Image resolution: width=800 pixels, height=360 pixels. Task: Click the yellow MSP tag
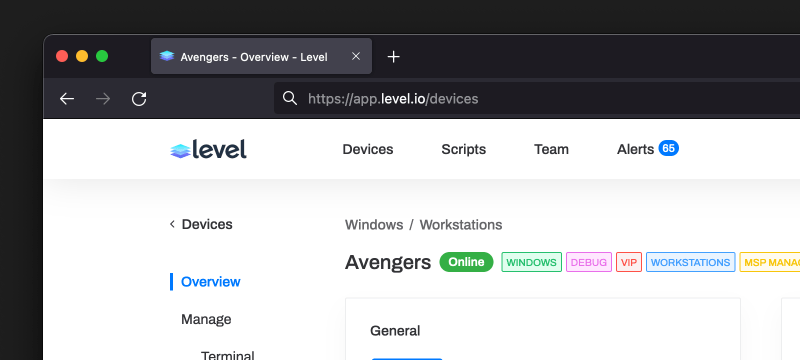(x=769, y=262)
